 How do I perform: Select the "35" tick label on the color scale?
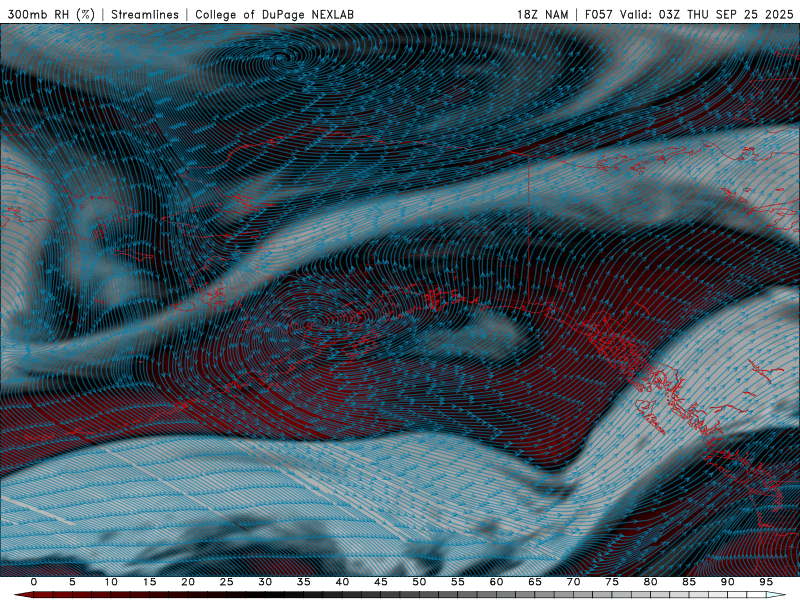click(x=304, y=582)
